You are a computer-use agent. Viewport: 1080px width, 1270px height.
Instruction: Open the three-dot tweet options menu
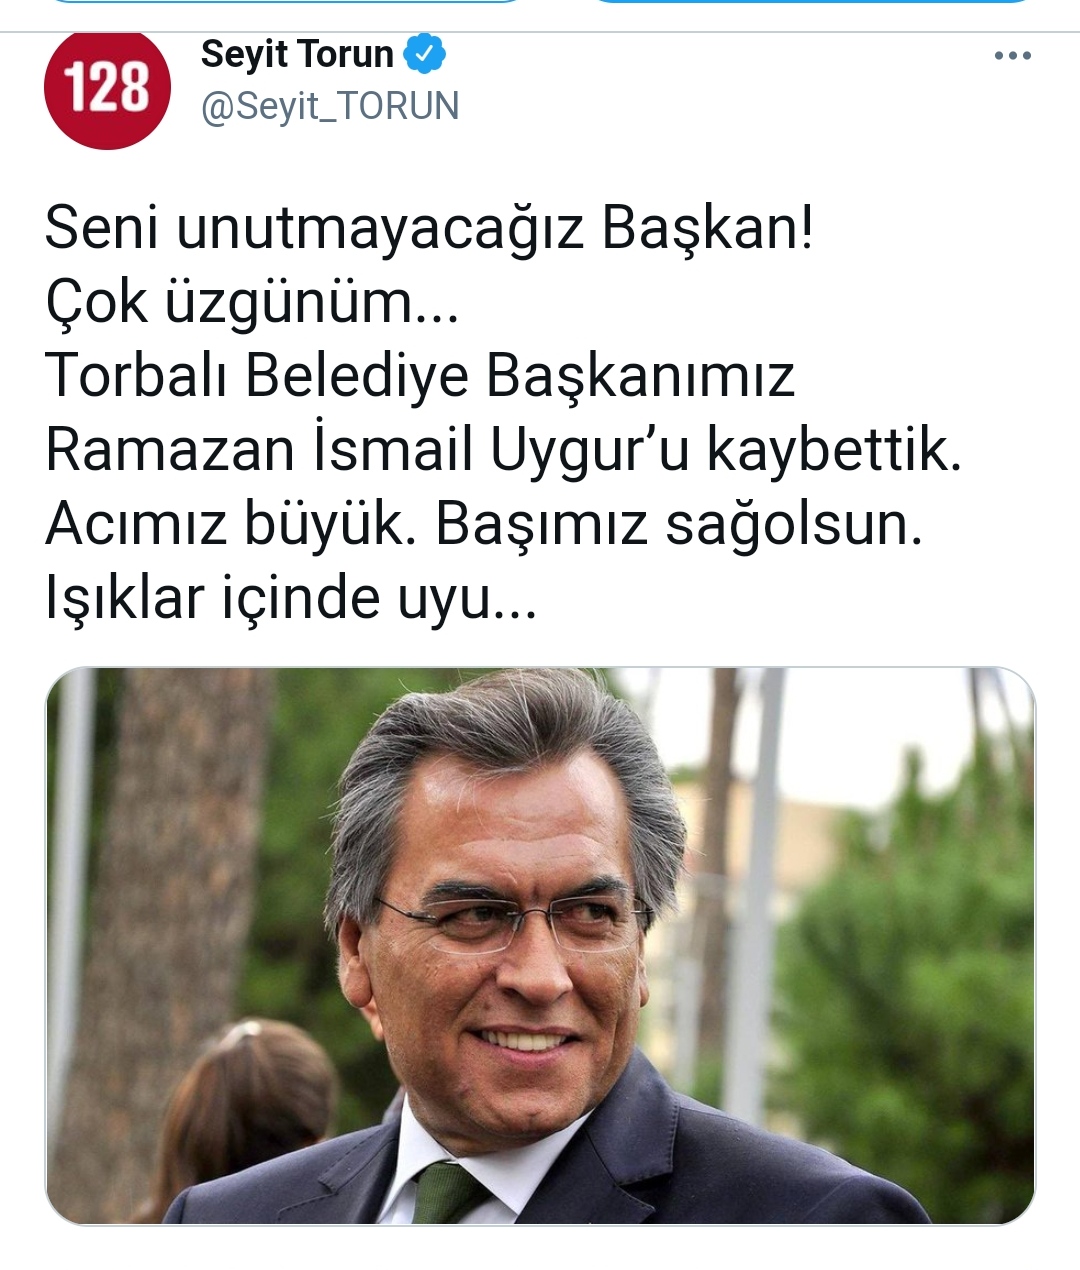(1012, 56)
